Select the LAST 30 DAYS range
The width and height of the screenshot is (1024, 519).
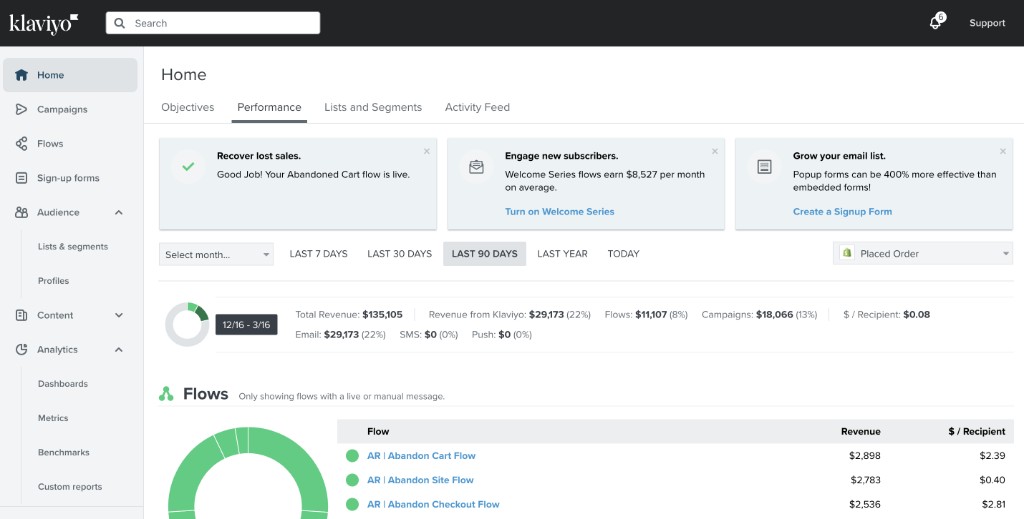(x=400, y=253)
